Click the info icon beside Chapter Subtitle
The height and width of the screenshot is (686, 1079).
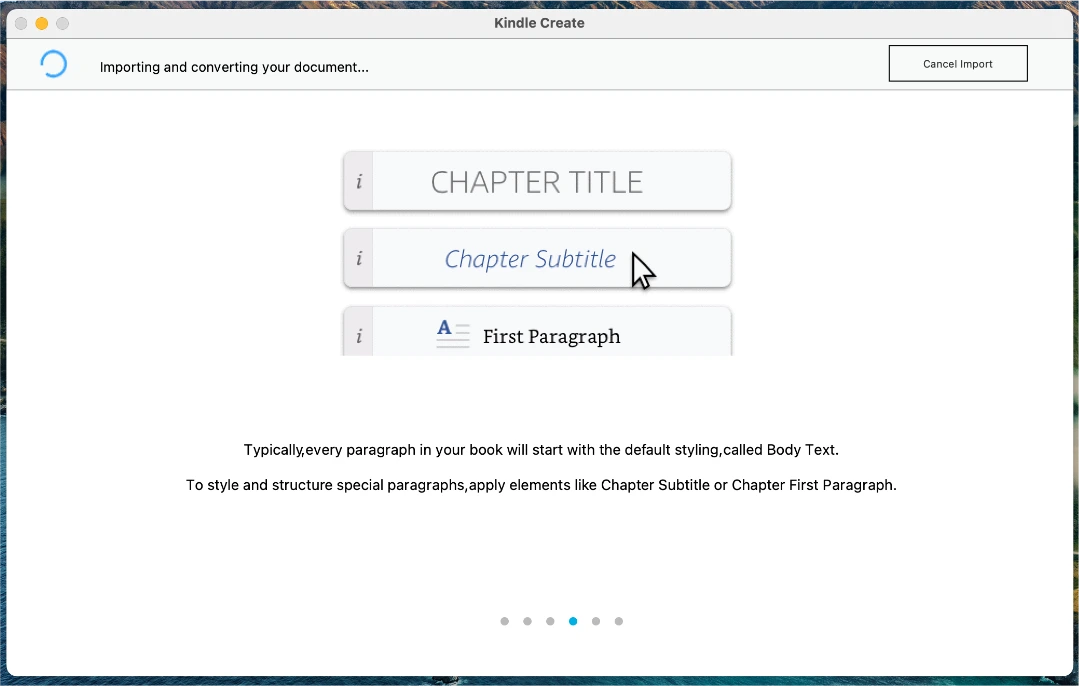pyautogui.click(x=359, y=259)
